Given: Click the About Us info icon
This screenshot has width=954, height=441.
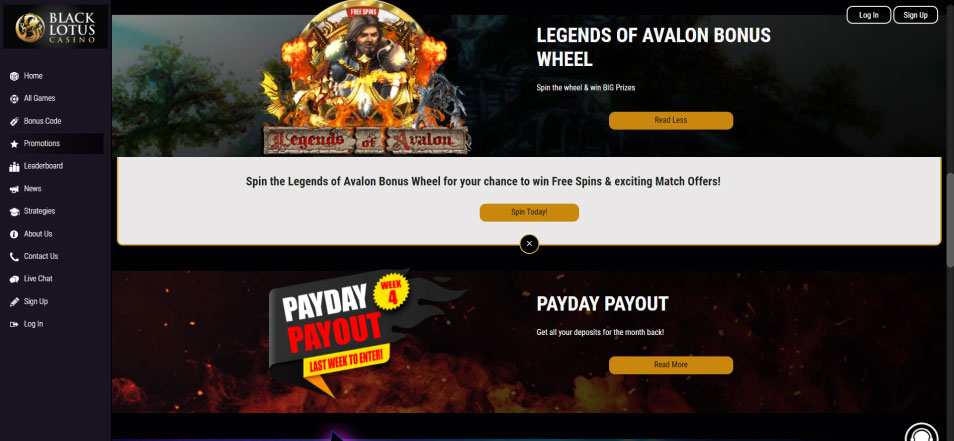Looking at the screenshot, I should coord(14,234).
